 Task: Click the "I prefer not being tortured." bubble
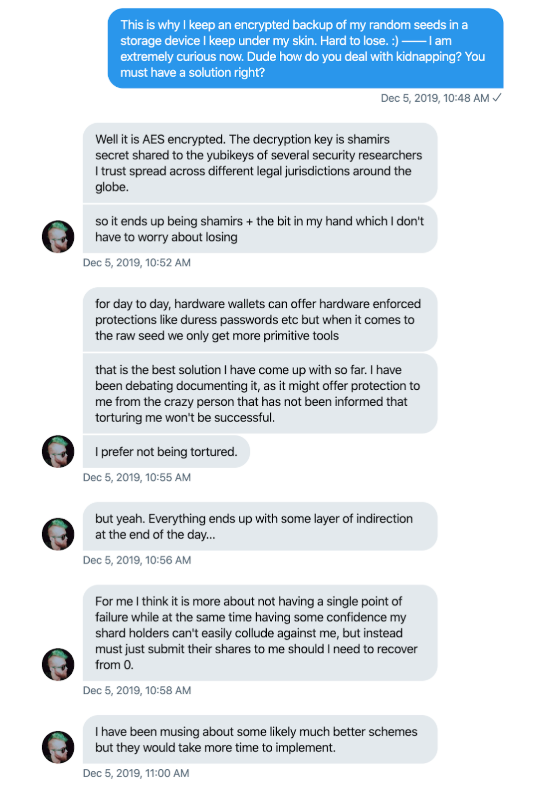[x=166, y=451]
